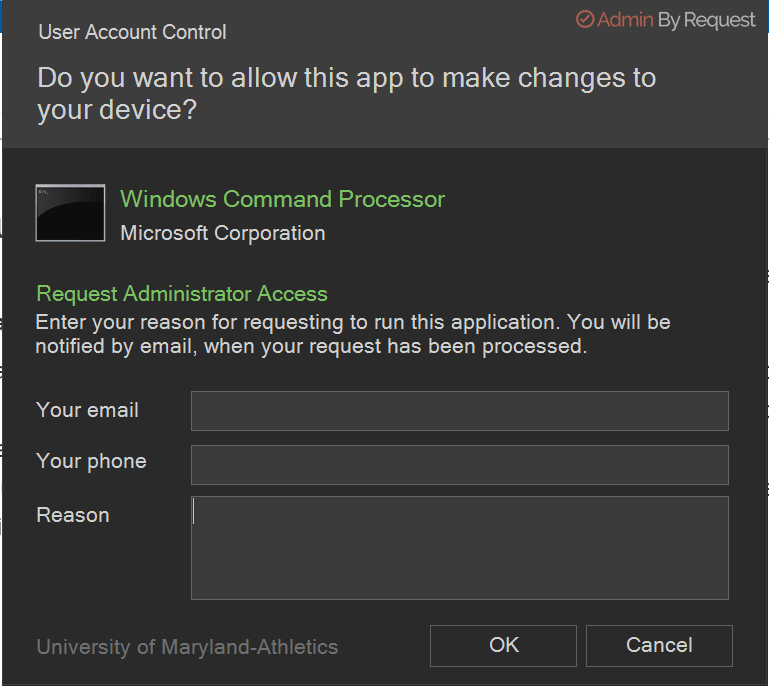
Task: Click the University of Maryland-Athletics footer text
Action: pos(187,647)
